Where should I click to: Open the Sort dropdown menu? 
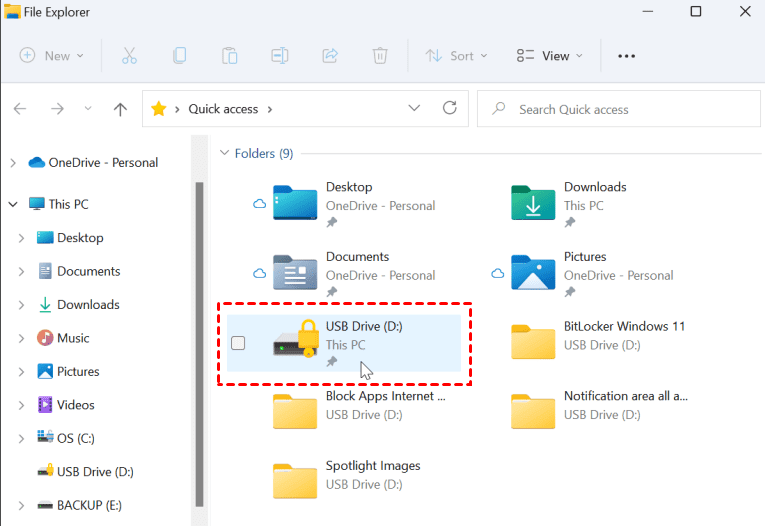pyautogui.click(x=456, y=56)
